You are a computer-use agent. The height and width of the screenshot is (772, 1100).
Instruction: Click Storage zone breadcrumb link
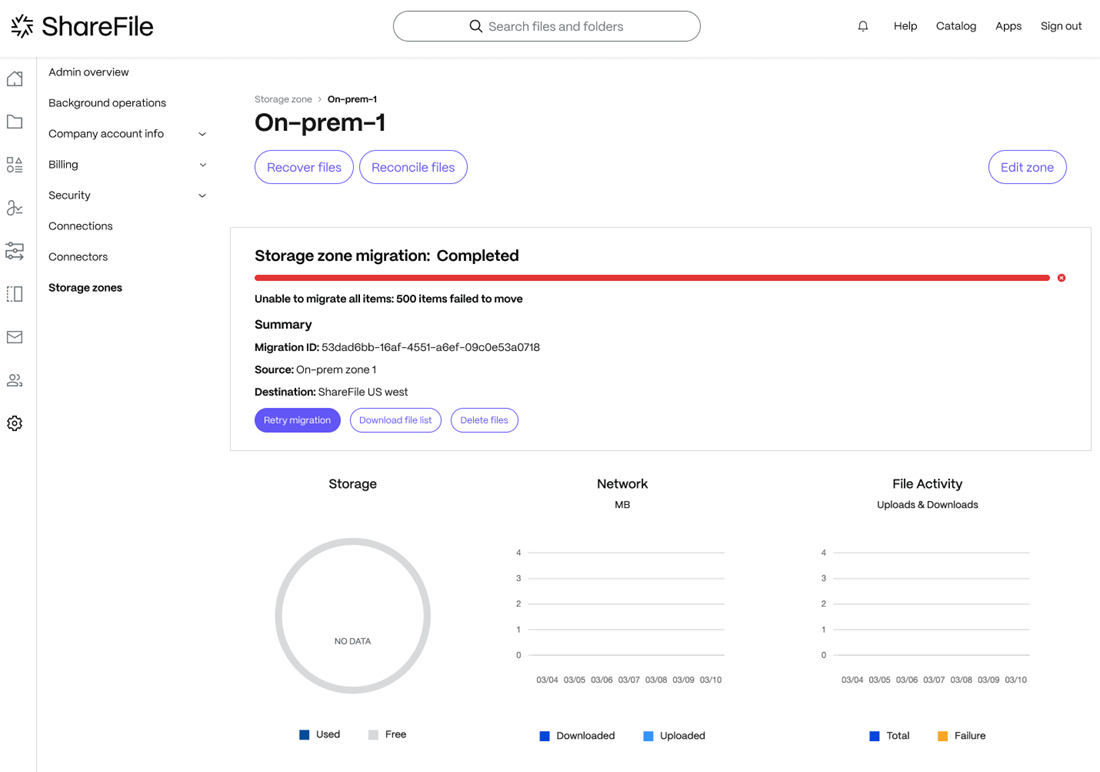click(283, 100)
